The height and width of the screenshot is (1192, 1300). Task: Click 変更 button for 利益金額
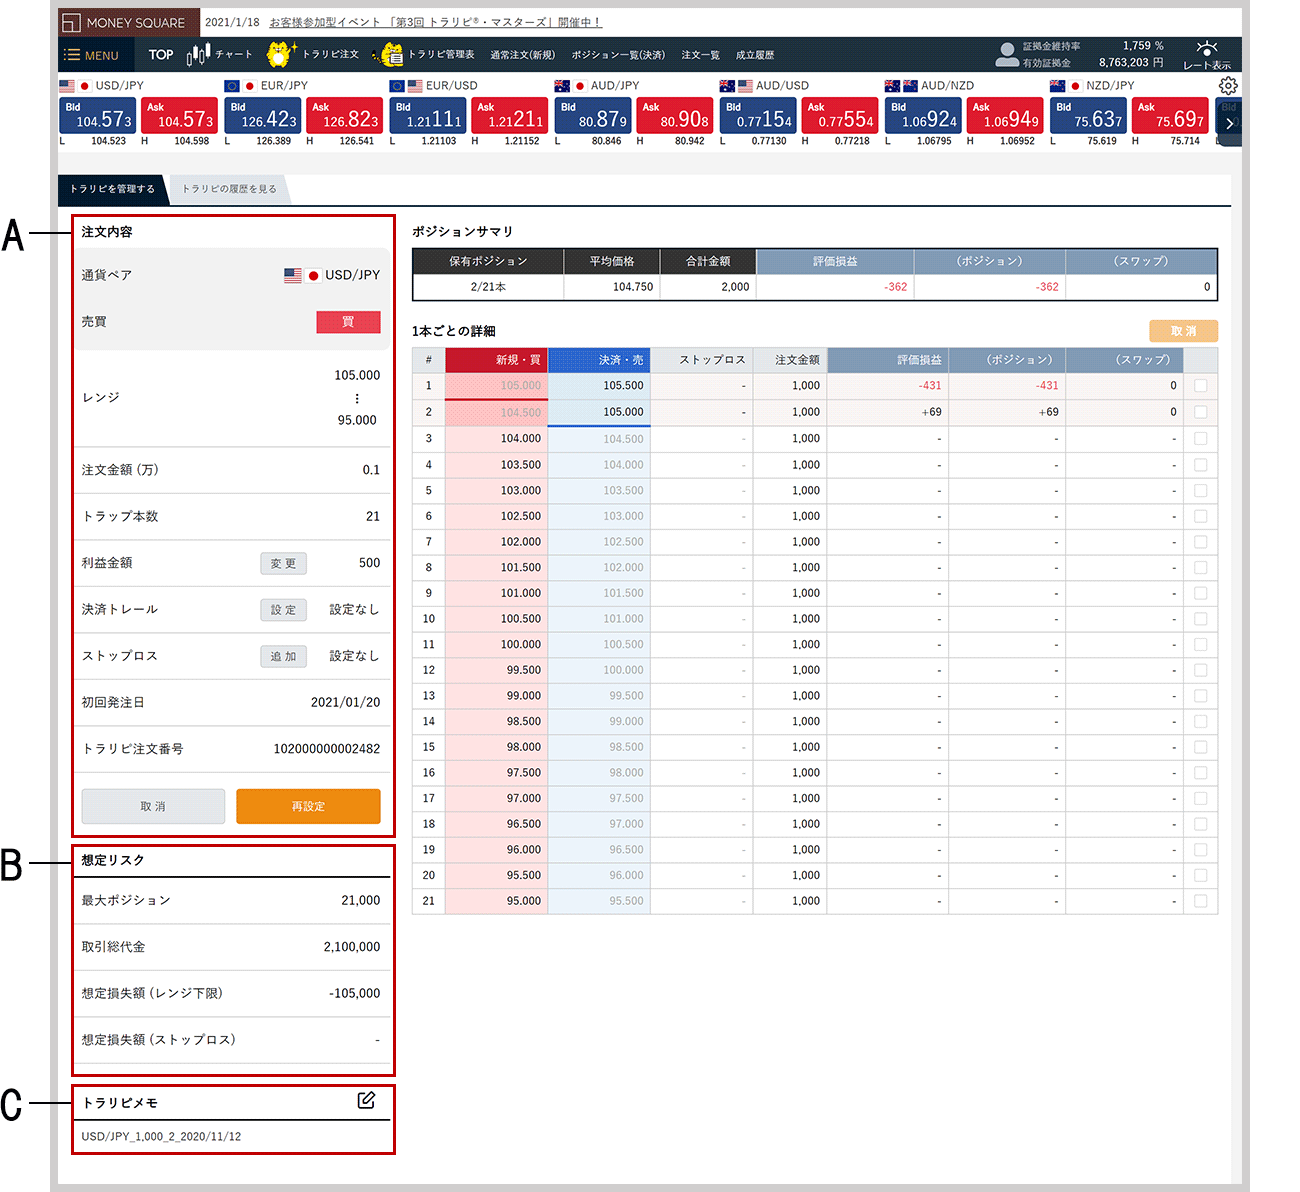(x=283, y=563)
